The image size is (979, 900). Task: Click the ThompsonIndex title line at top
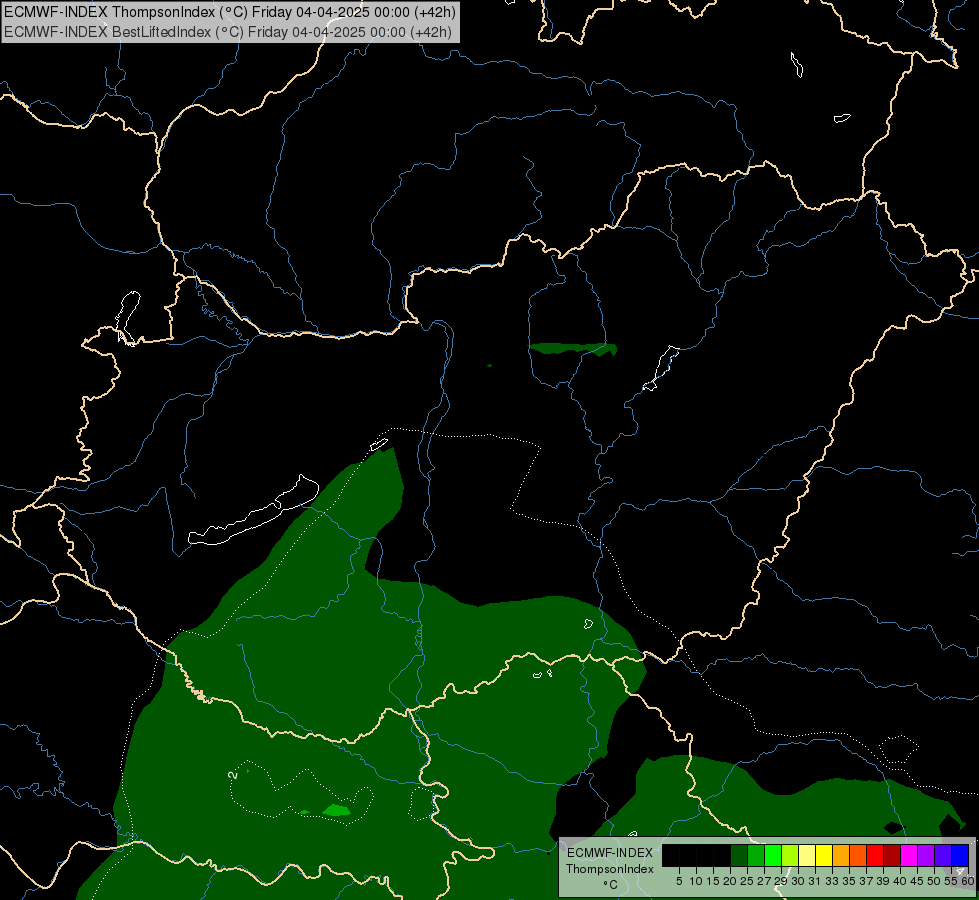point(230,12)
